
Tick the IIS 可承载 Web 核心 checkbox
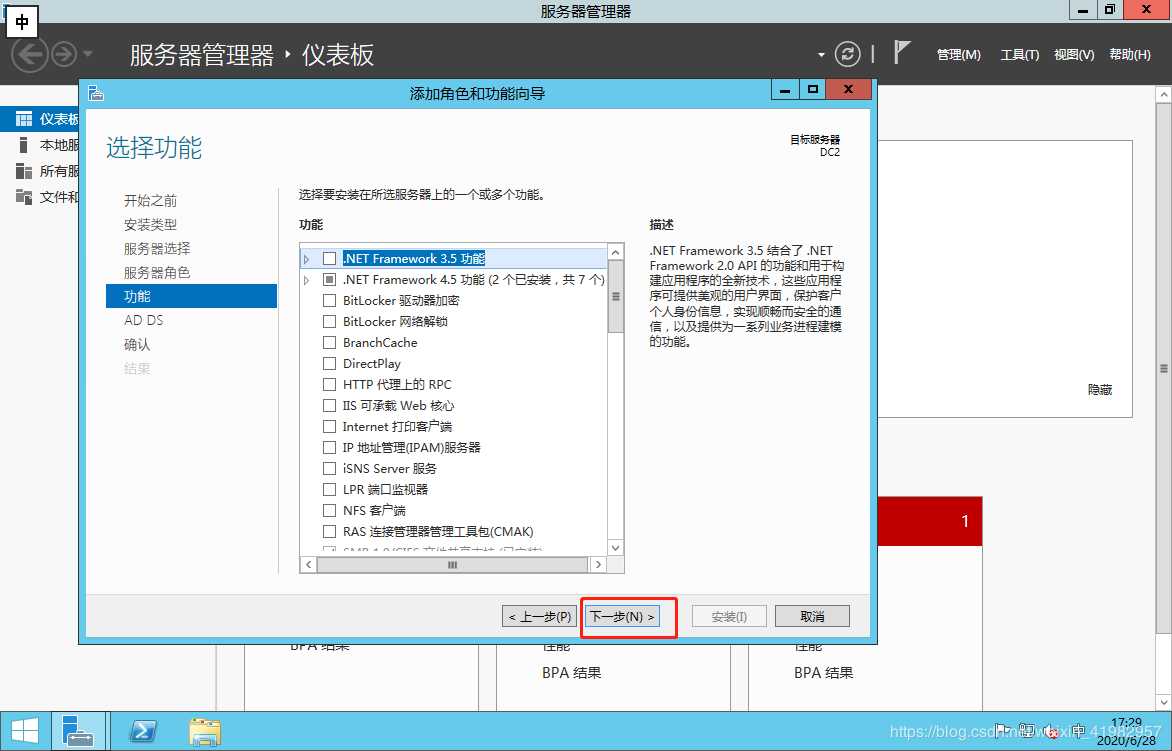click(330, 405)
